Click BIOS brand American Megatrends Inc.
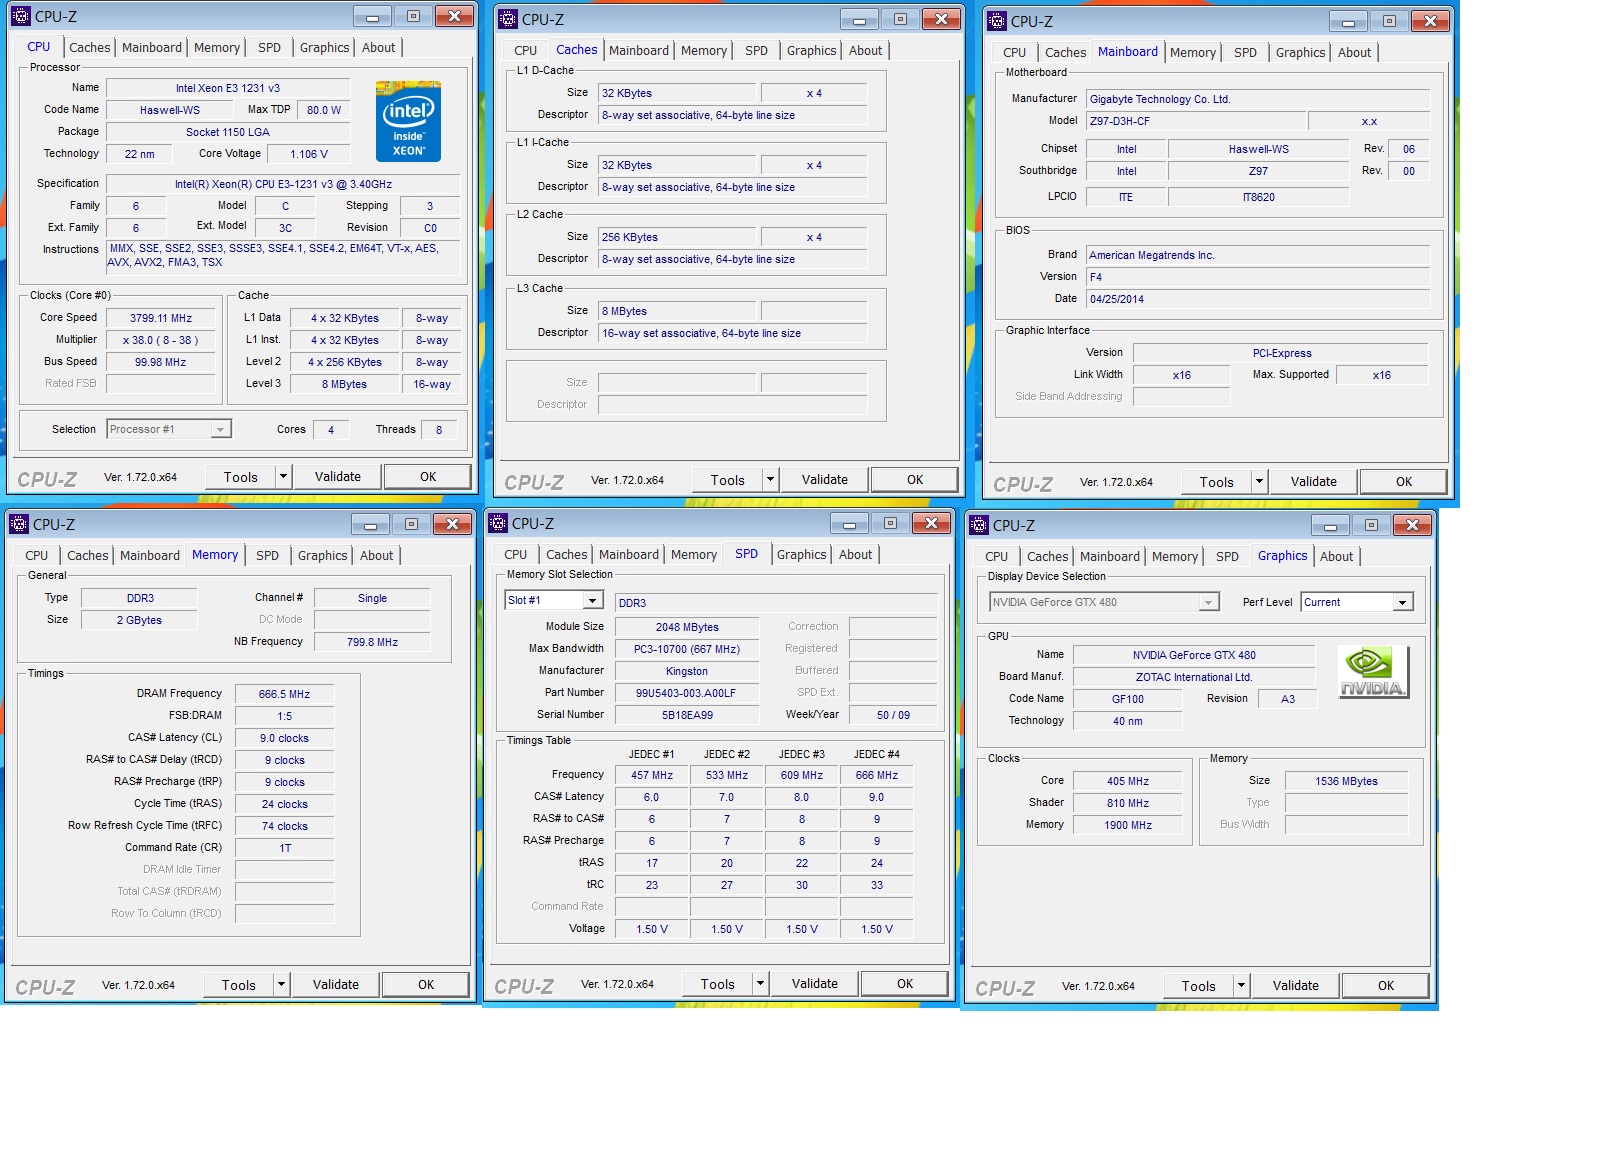 coord(1258,255)
